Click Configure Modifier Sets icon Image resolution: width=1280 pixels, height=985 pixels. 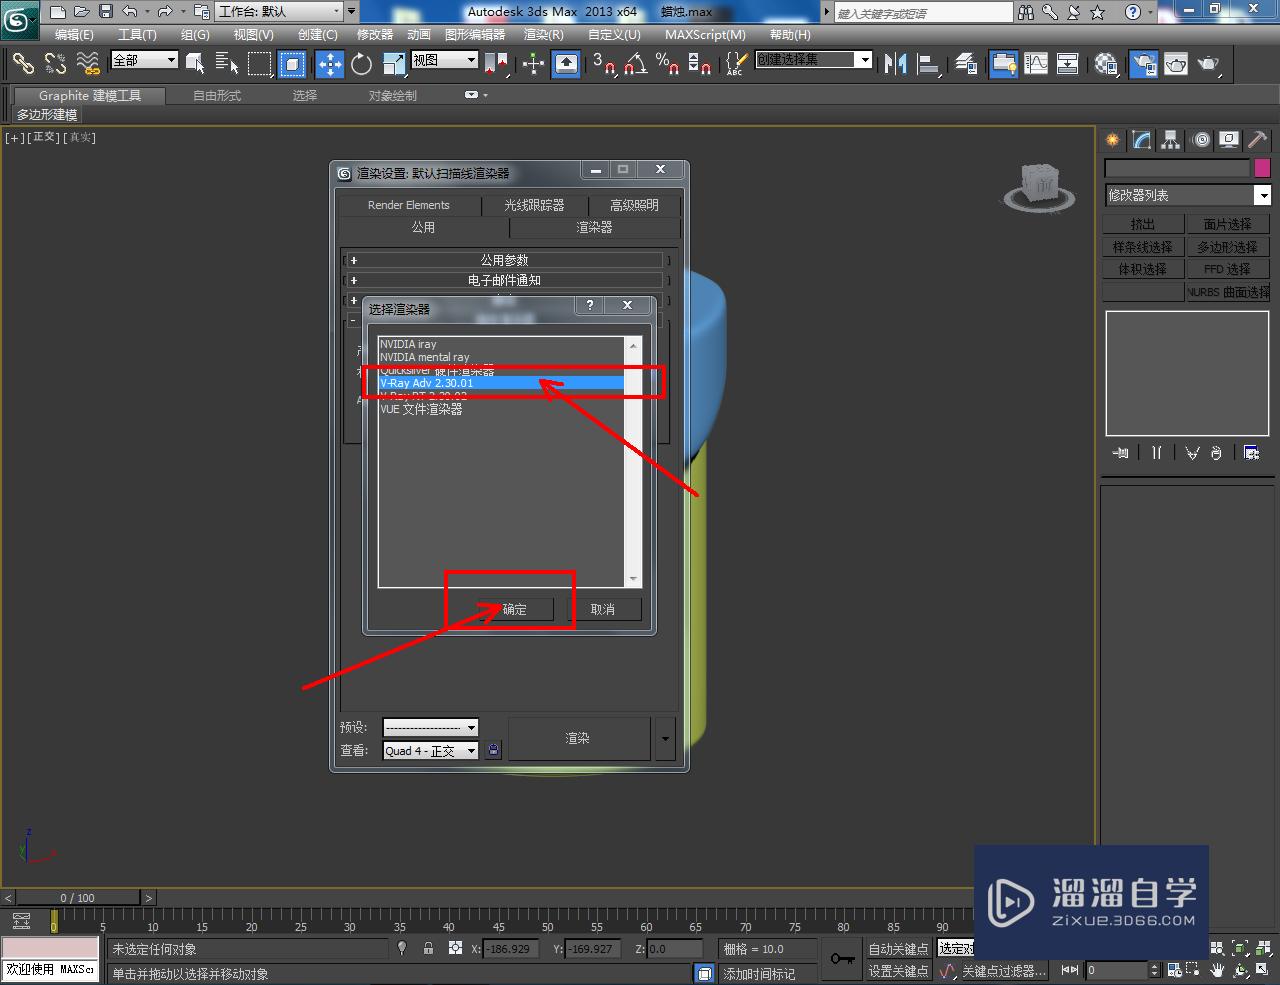(1251, 453)
